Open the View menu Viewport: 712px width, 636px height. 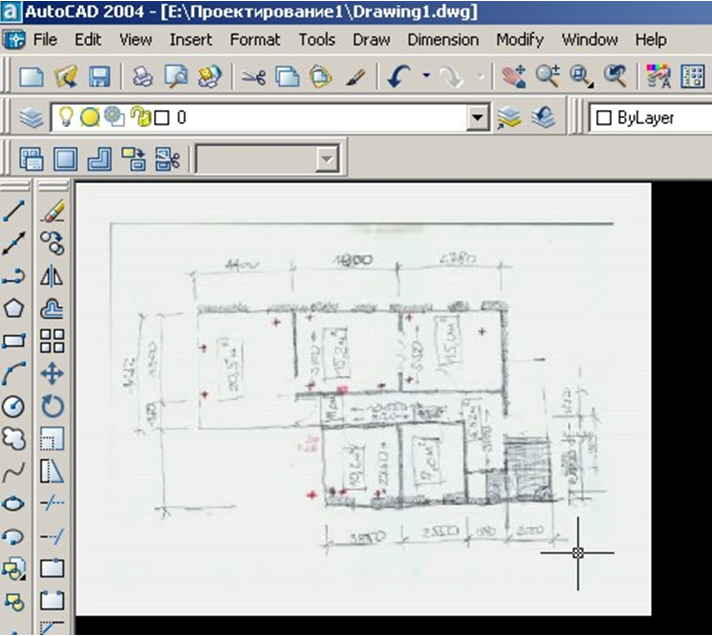coord(135,40)
